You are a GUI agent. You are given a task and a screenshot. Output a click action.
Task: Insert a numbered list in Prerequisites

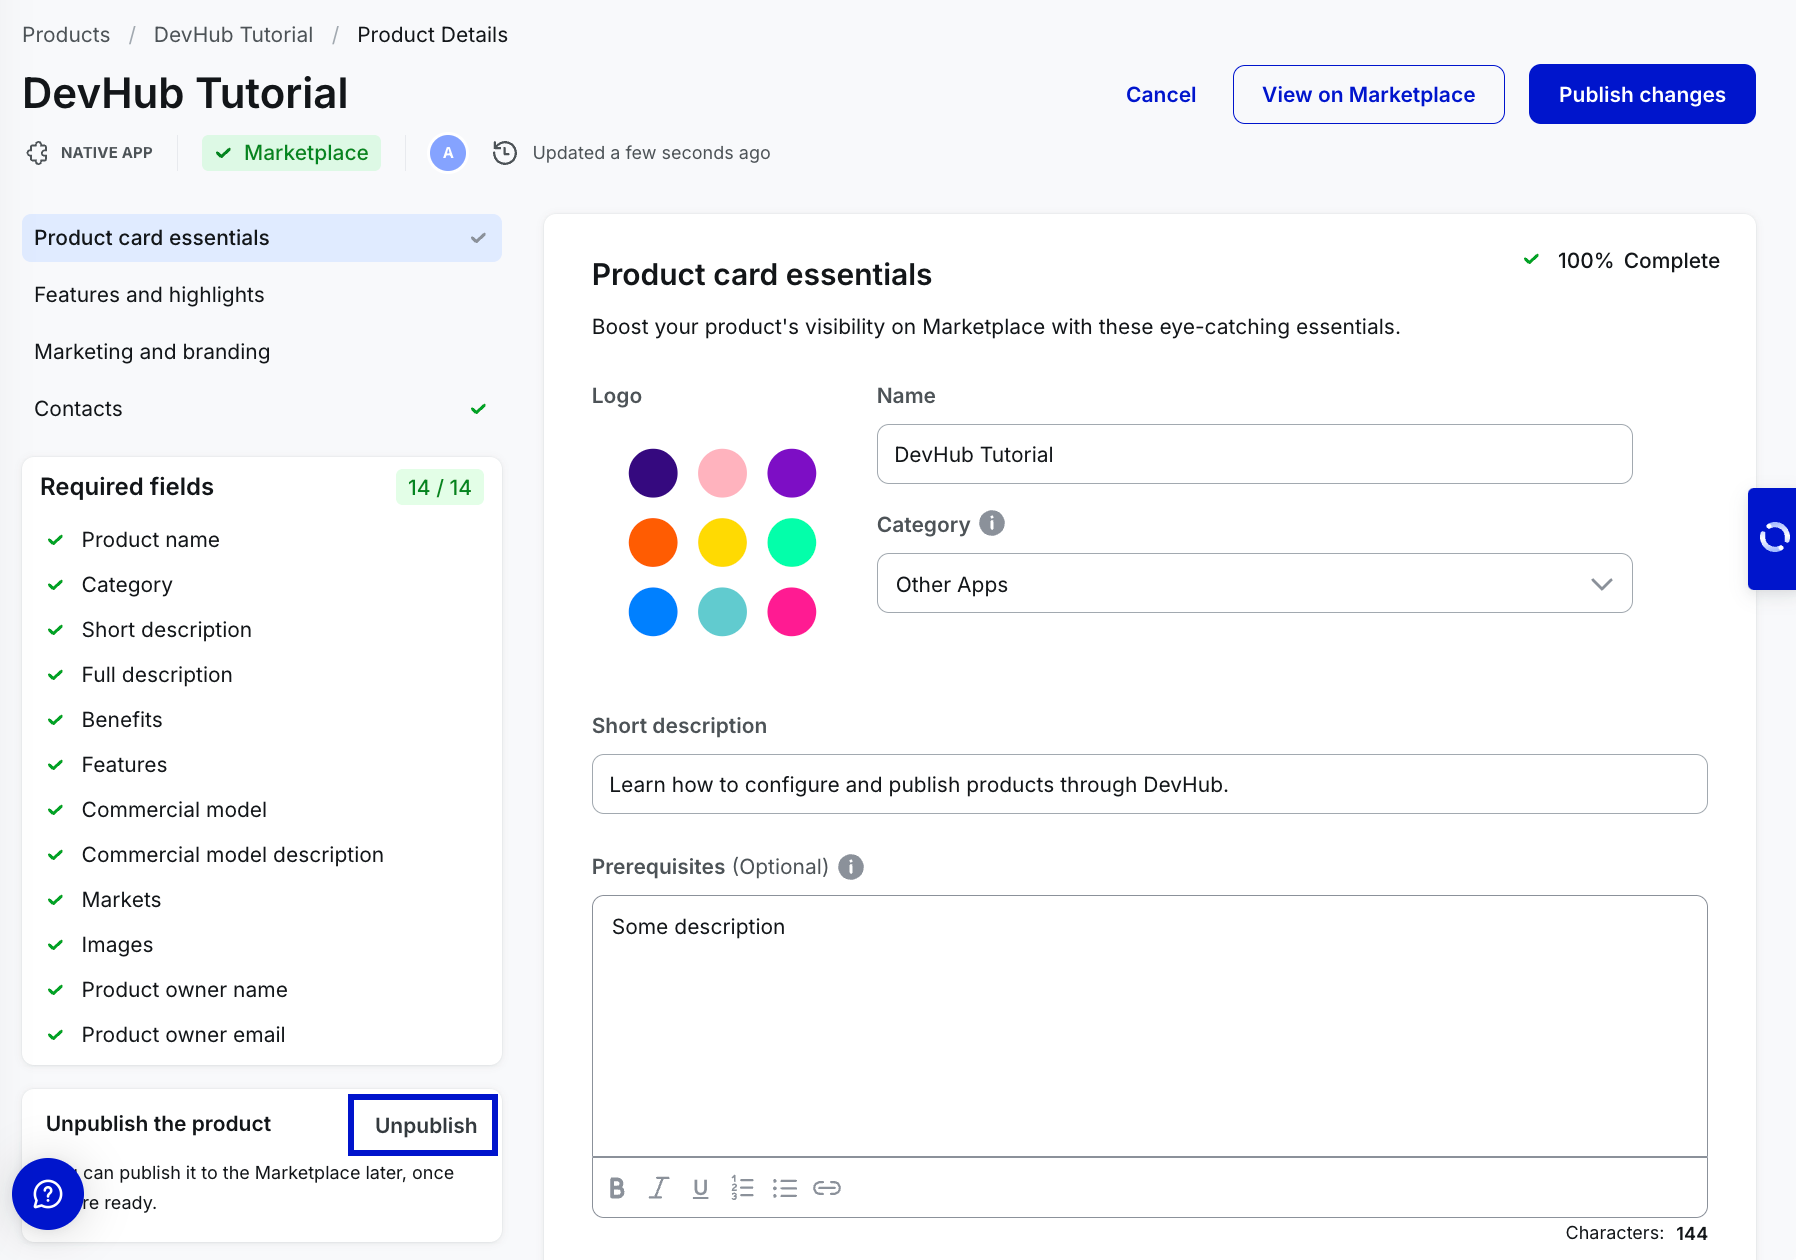point(742,1188)
